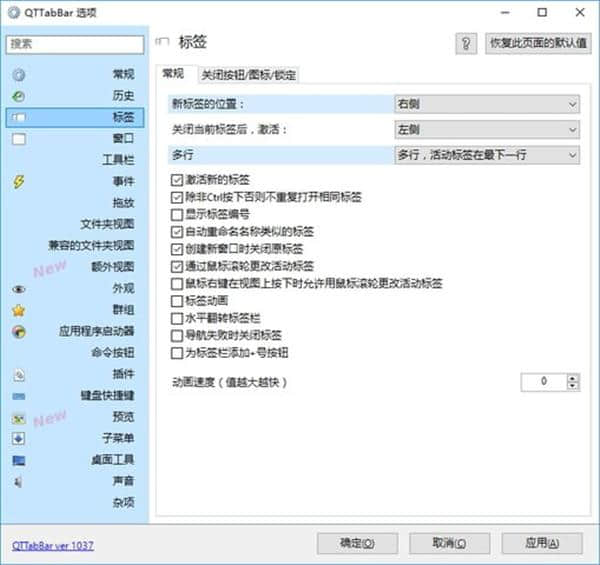Enable 鼠标右键在视图上按下 checkbox
Screen dimensions: 600x565
(x=177, y=284)
